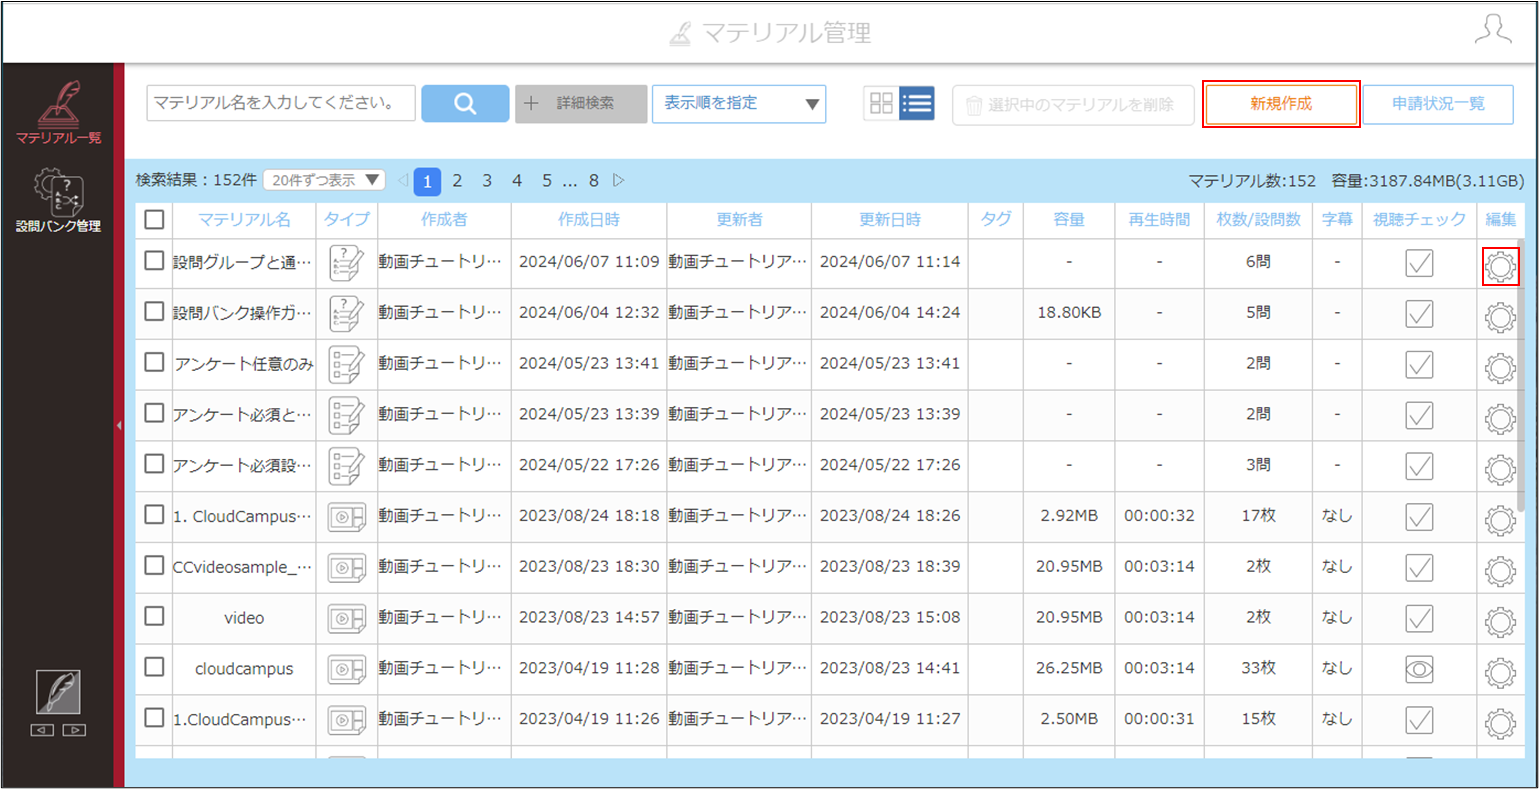Screen dimensions: 1539x789
Task: Sort by the 更新日時 column header
Action: pyautogui.click(x=890, y=219)
